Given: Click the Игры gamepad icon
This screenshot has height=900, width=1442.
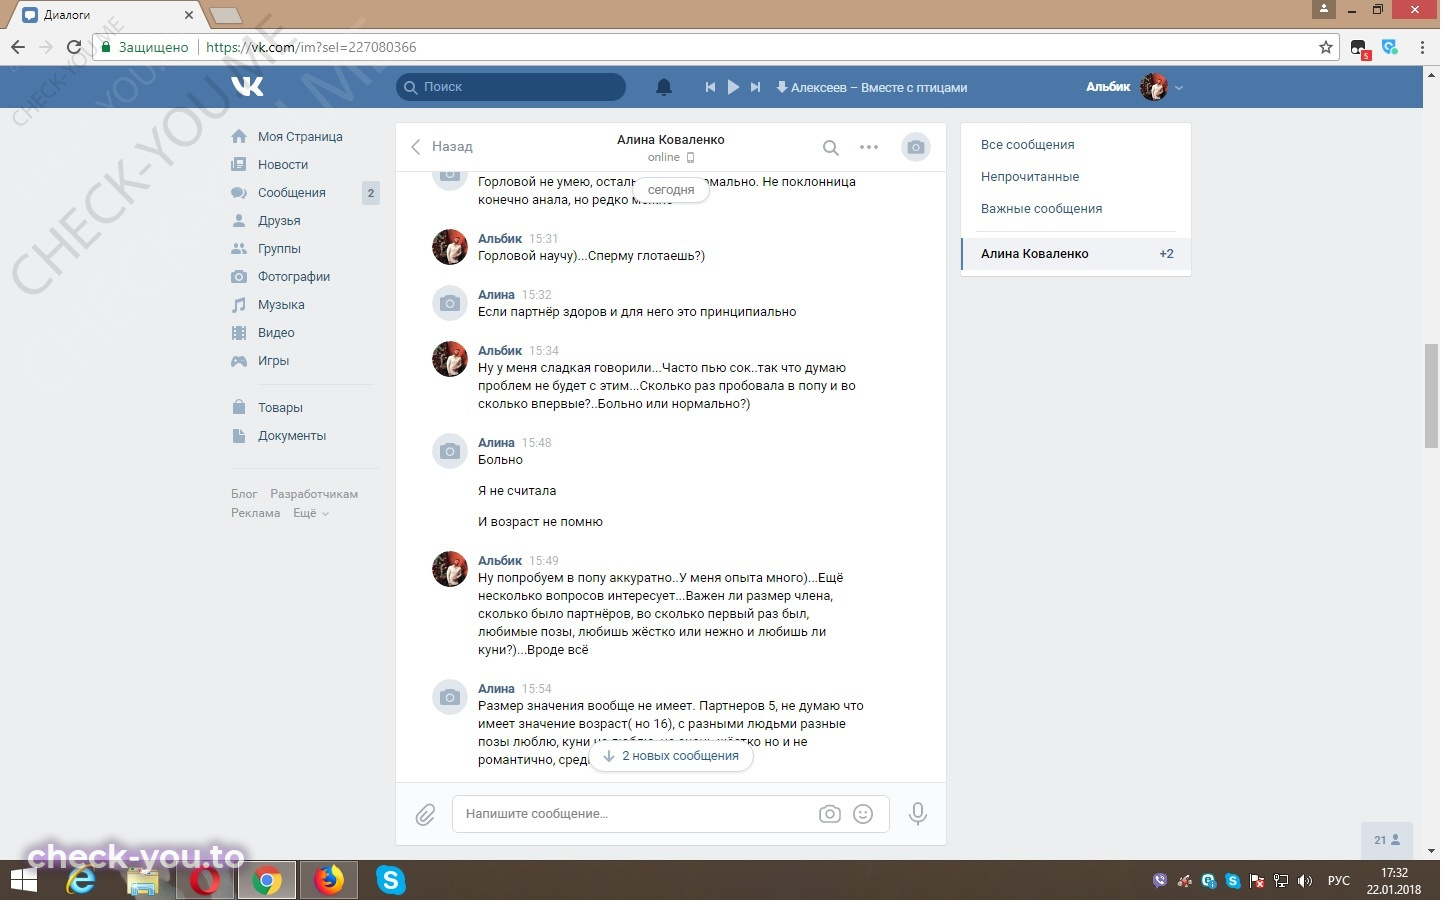Looking at the screenshot, I should (x=239, y=361).
